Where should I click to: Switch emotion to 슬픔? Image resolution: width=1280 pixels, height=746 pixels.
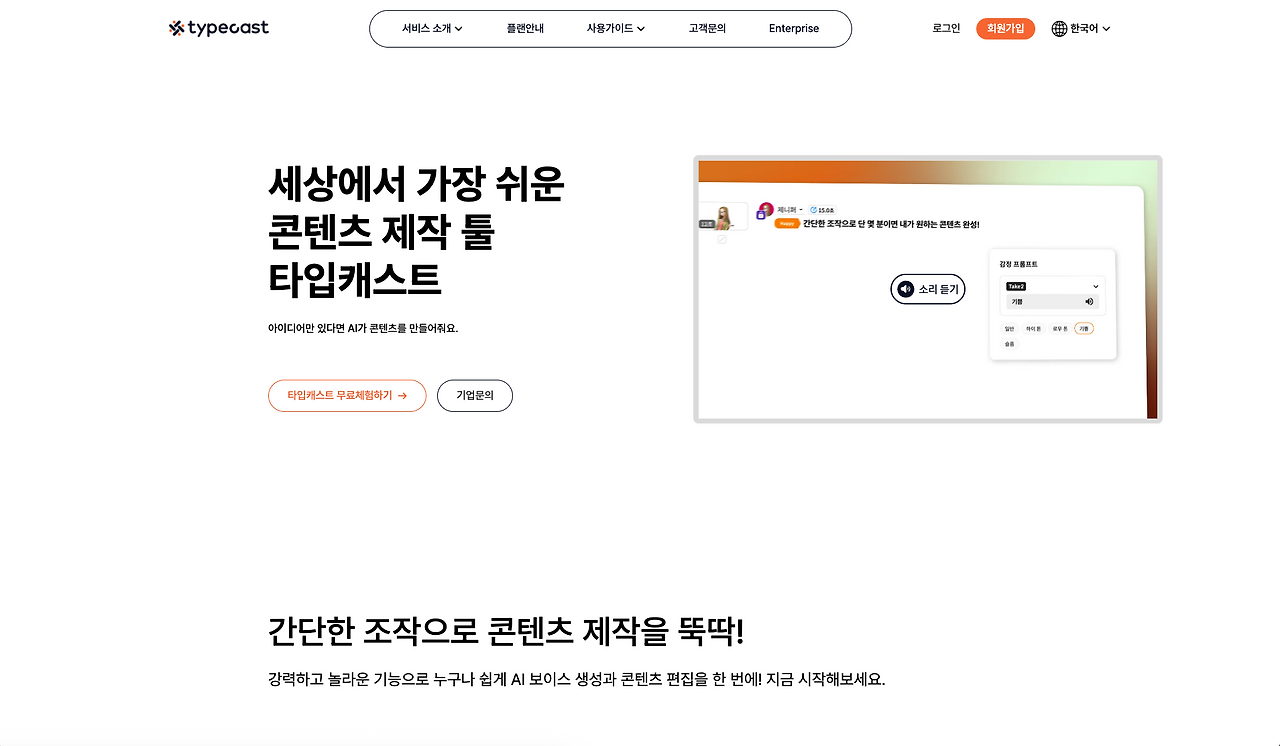coord(1009,344)
